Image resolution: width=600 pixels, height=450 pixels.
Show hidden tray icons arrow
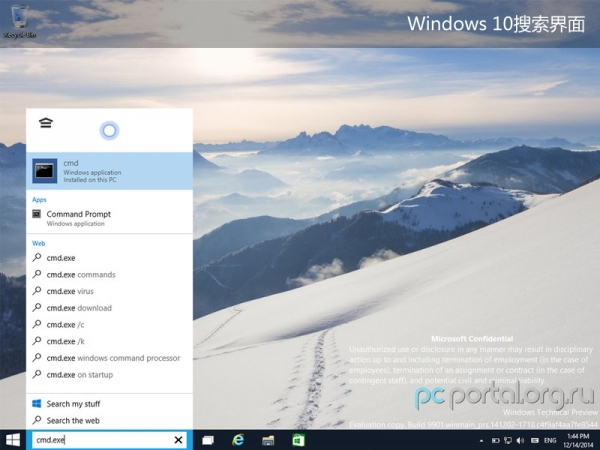click(481, 441)
